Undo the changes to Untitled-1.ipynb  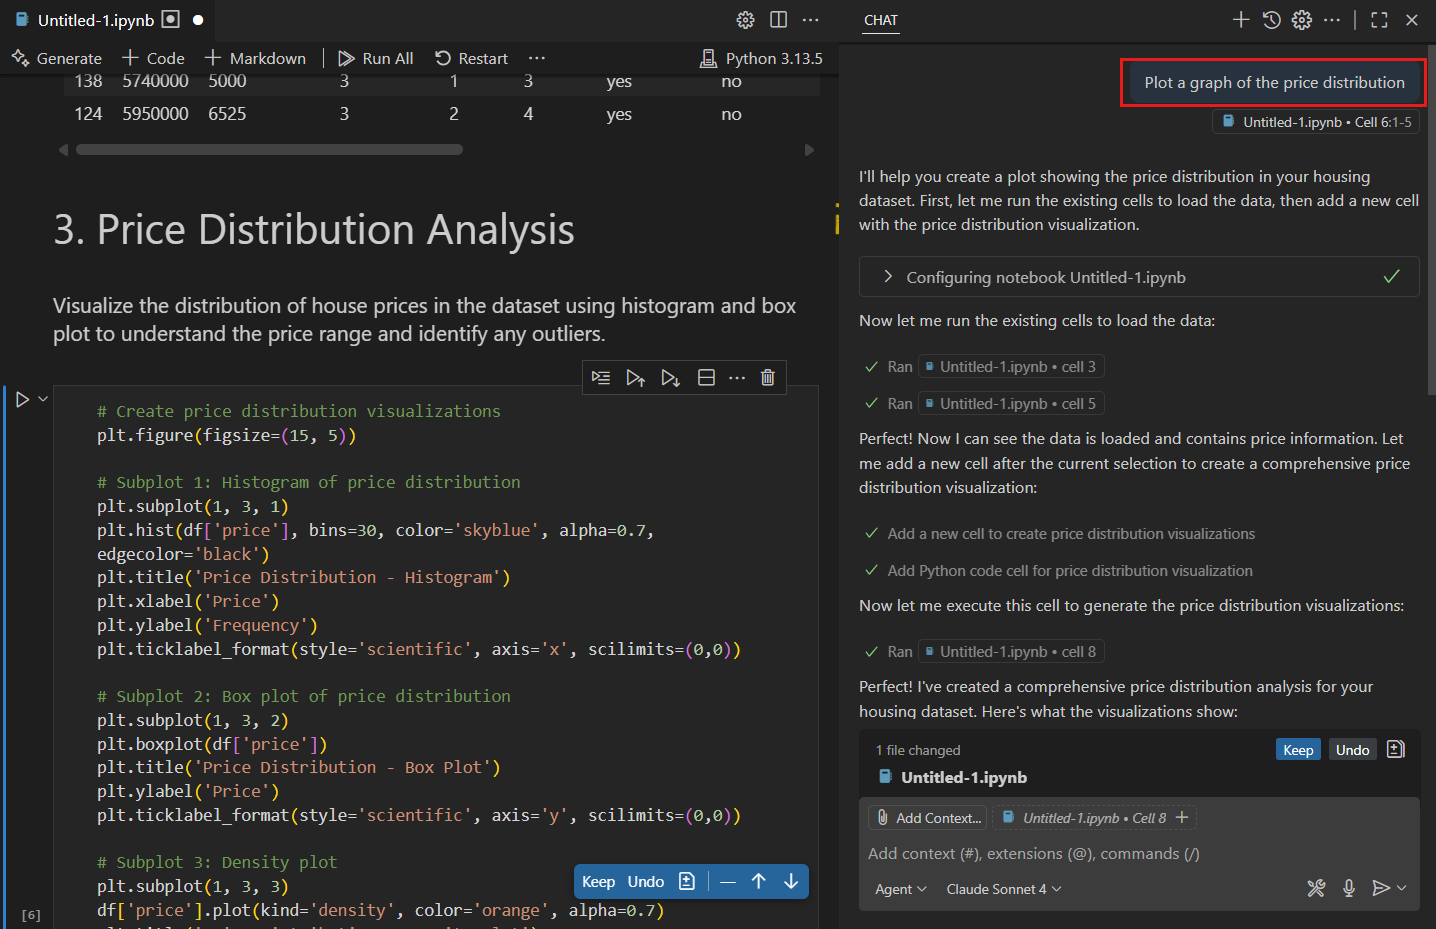coord(1352,749)
